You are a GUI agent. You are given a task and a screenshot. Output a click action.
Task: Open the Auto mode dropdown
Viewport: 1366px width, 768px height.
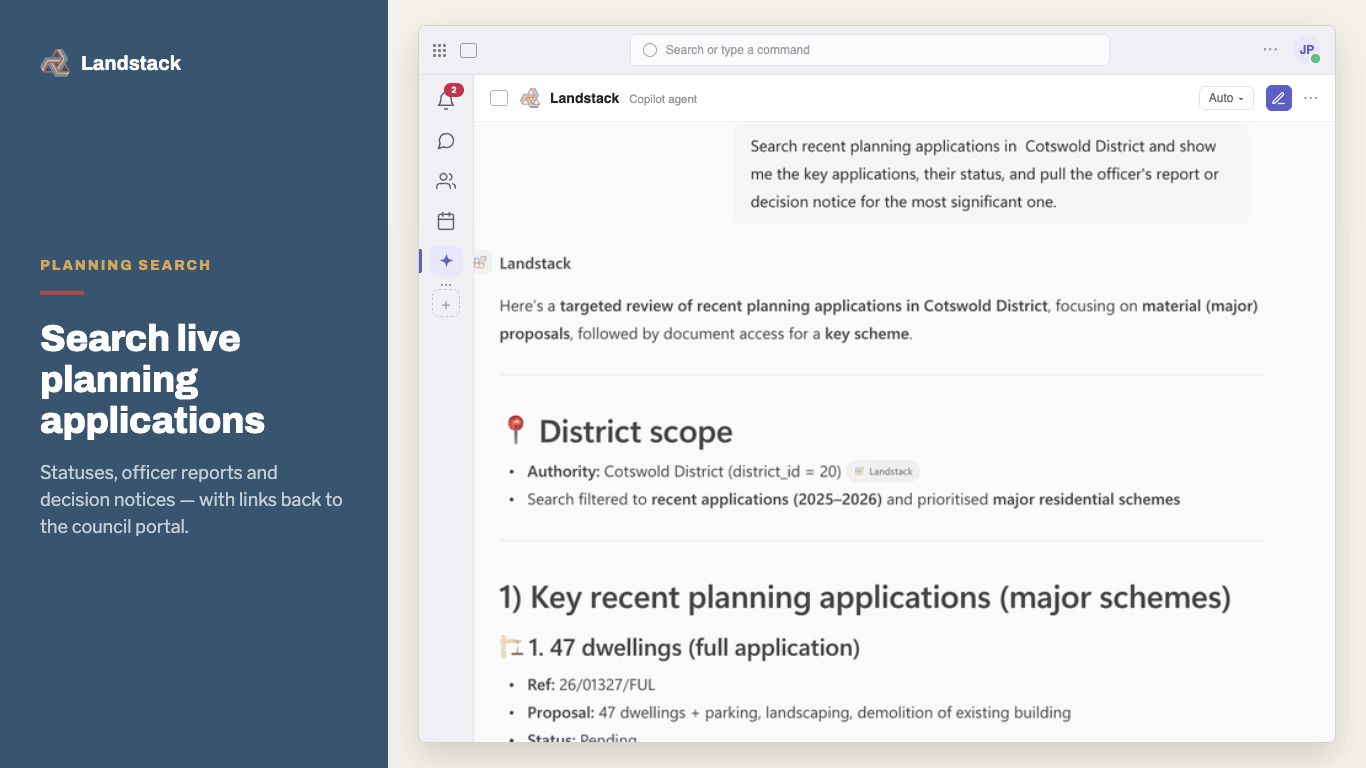click(1226, 98)
